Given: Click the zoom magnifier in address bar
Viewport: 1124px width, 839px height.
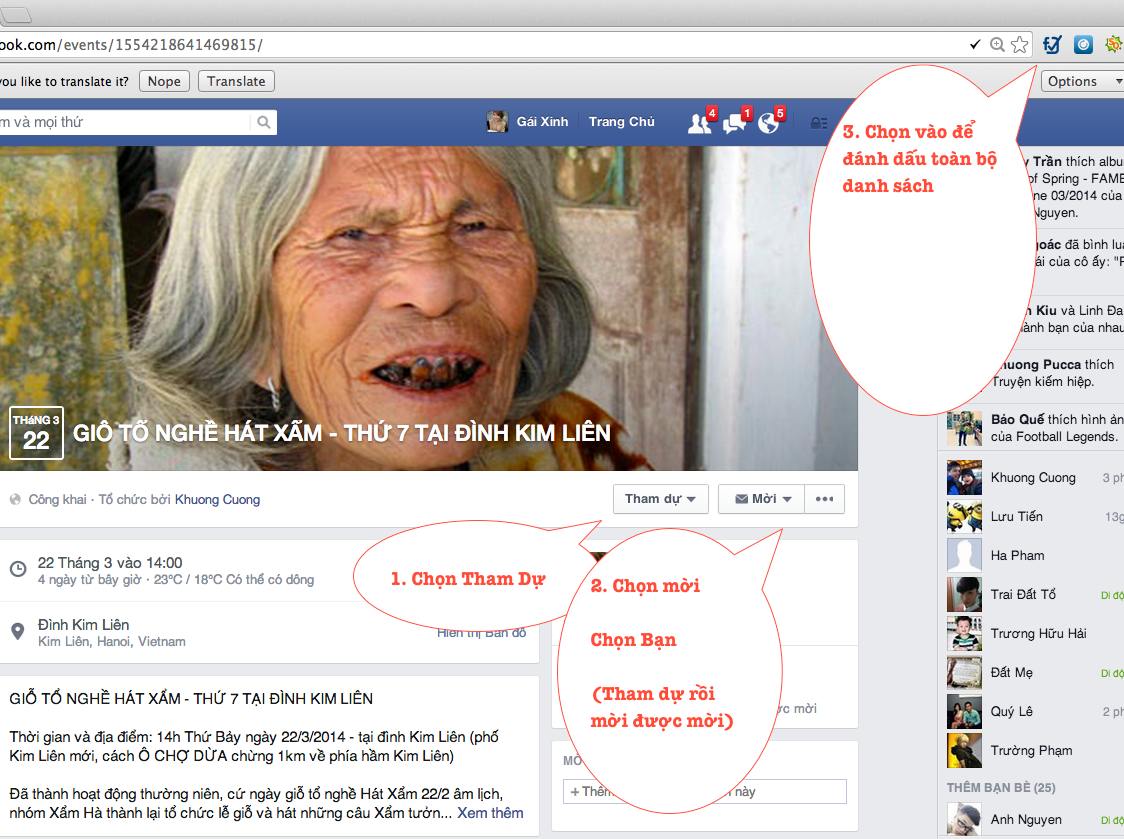Looking at the screenshot, I should (997, 45).
